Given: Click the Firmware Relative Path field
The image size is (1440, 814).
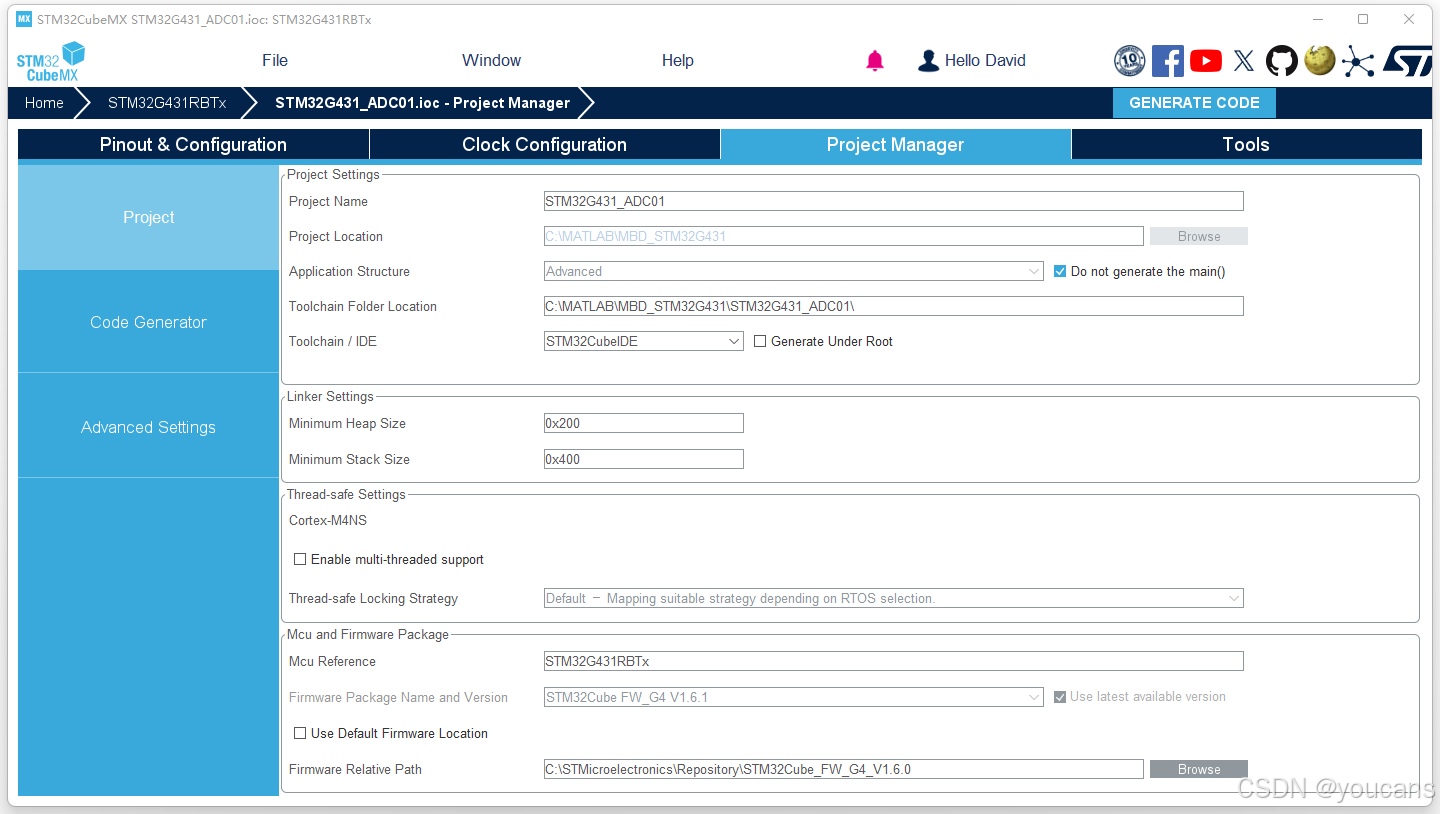Looking at the screenshot, I should [844, 769].
